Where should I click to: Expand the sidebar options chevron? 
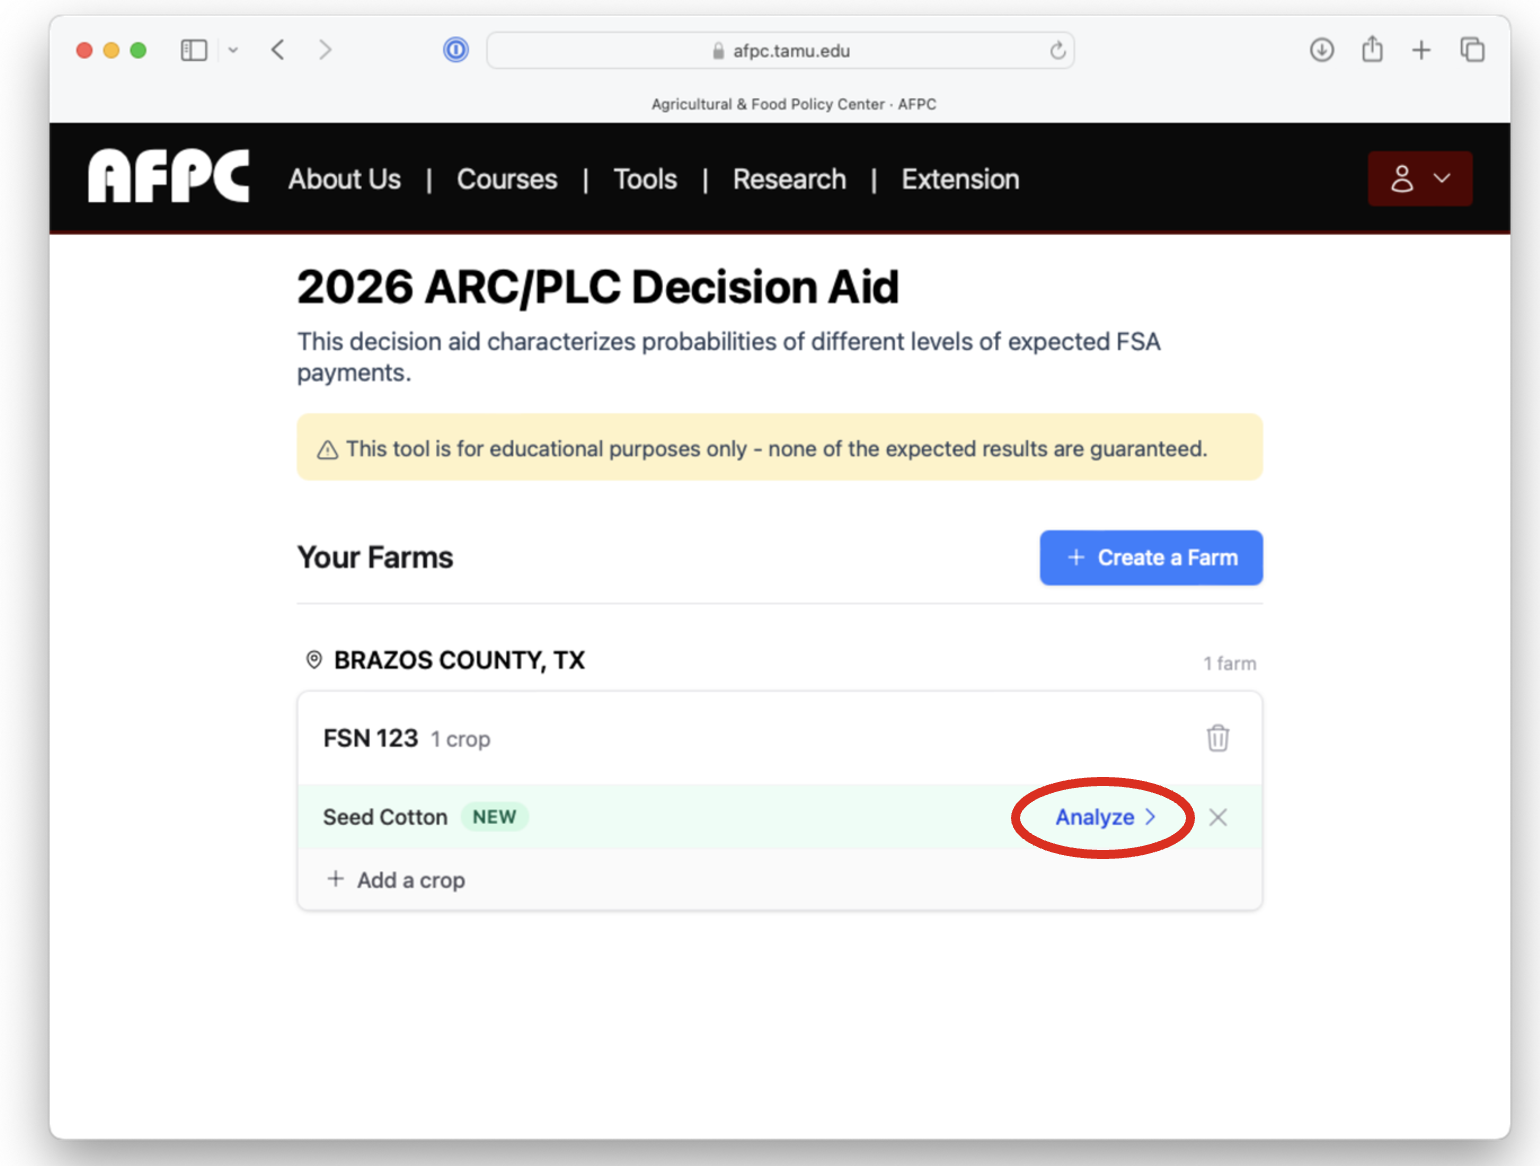click(x=233, y=50)
